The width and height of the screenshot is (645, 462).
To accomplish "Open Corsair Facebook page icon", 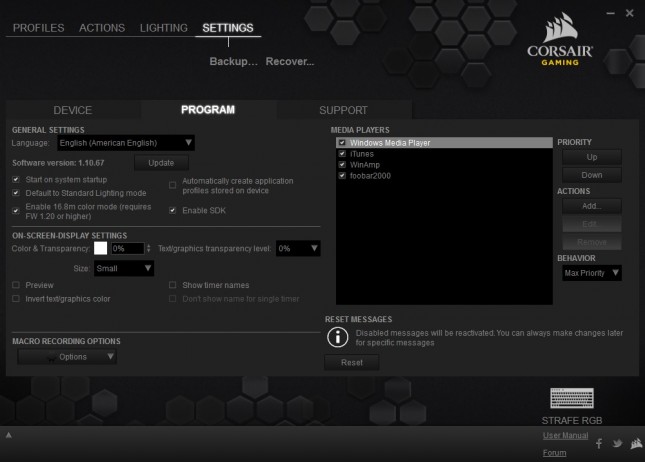I will (x=599, y=443).
